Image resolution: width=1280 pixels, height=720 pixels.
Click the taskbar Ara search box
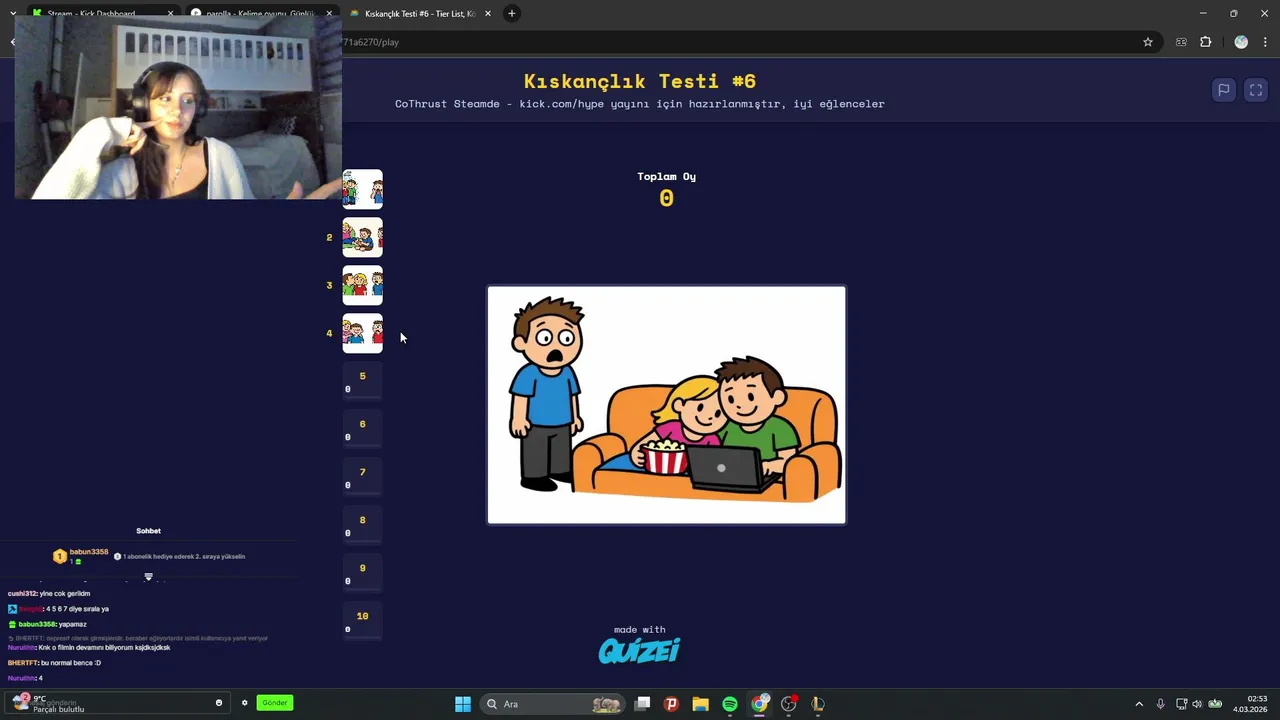click(552, 704)
